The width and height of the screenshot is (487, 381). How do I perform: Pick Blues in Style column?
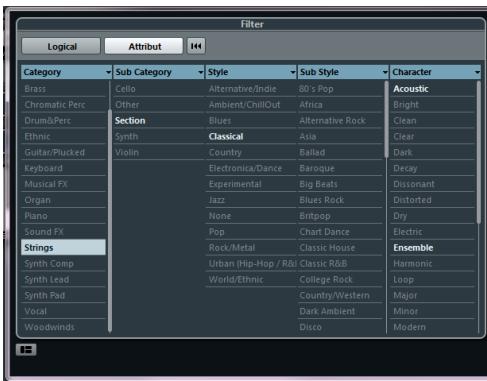[x=251, y=121]
